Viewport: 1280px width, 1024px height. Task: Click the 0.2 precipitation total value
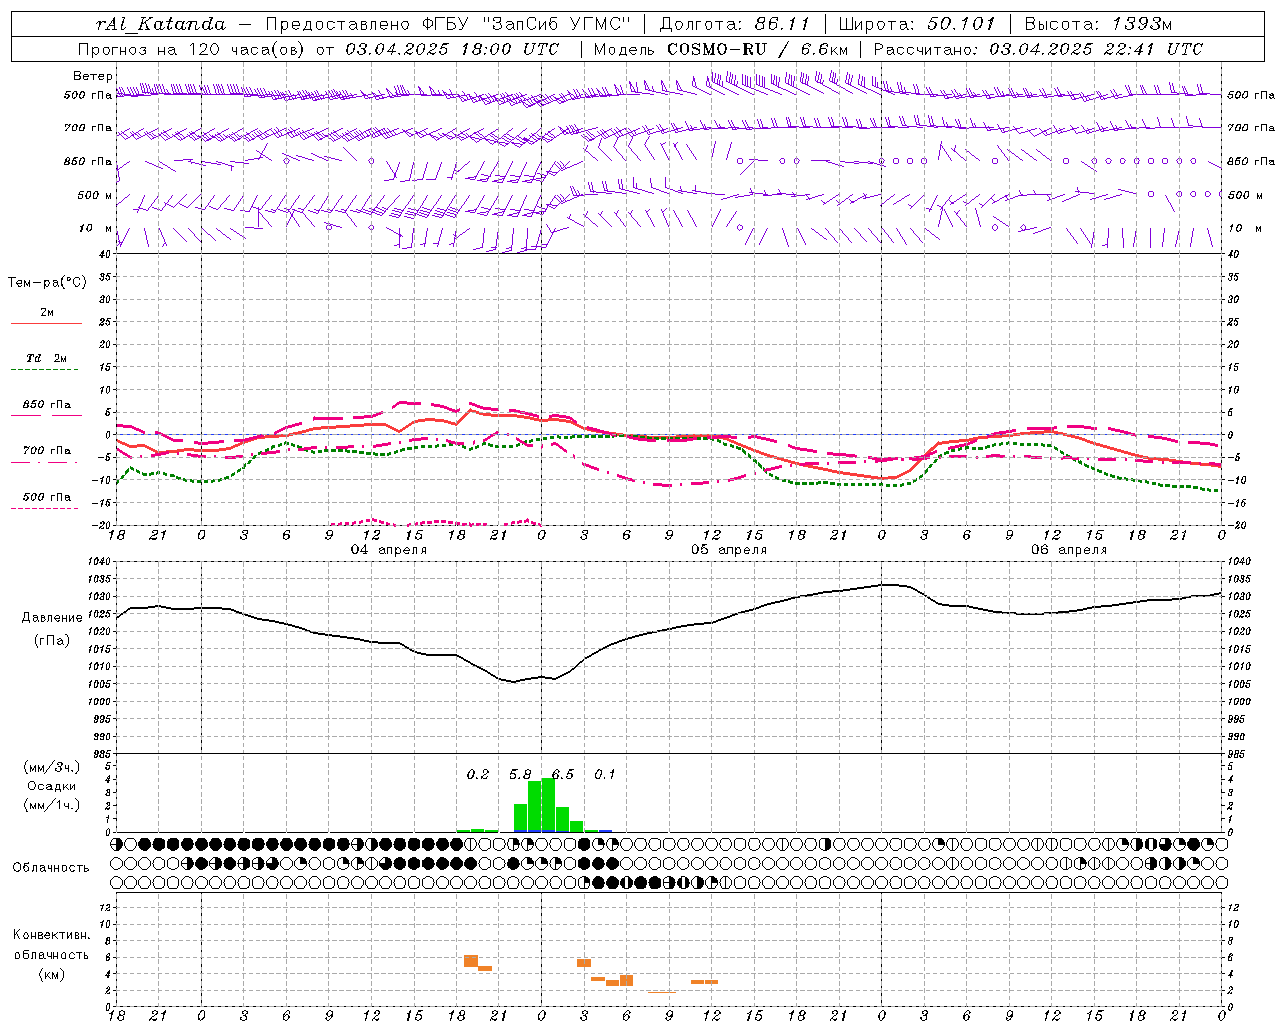coord(478,775)
